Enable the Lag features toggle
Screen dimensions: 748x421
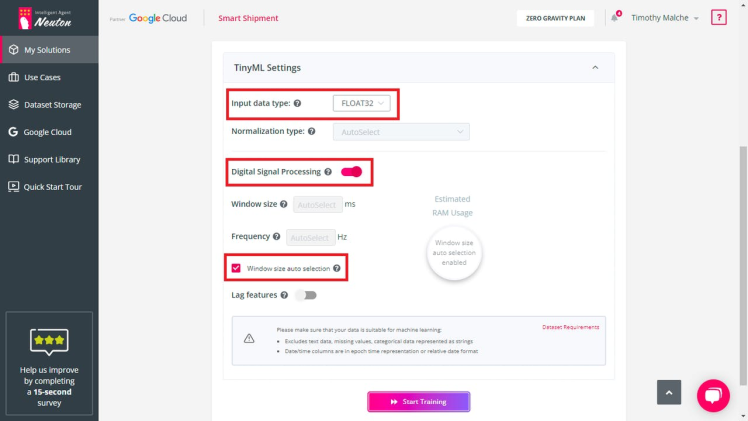305,295
